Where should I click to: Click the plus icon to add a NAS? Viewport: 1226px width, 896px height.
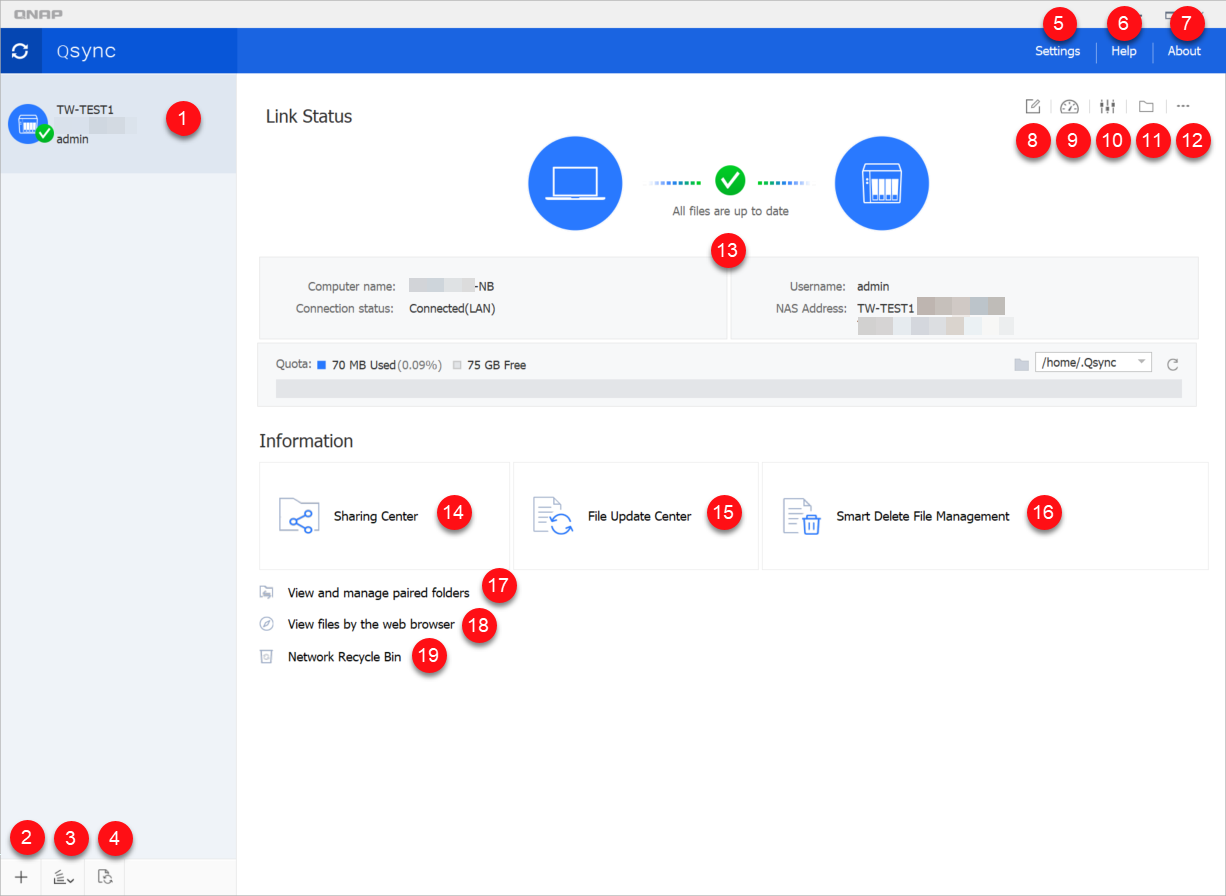(x=21, y=877)
